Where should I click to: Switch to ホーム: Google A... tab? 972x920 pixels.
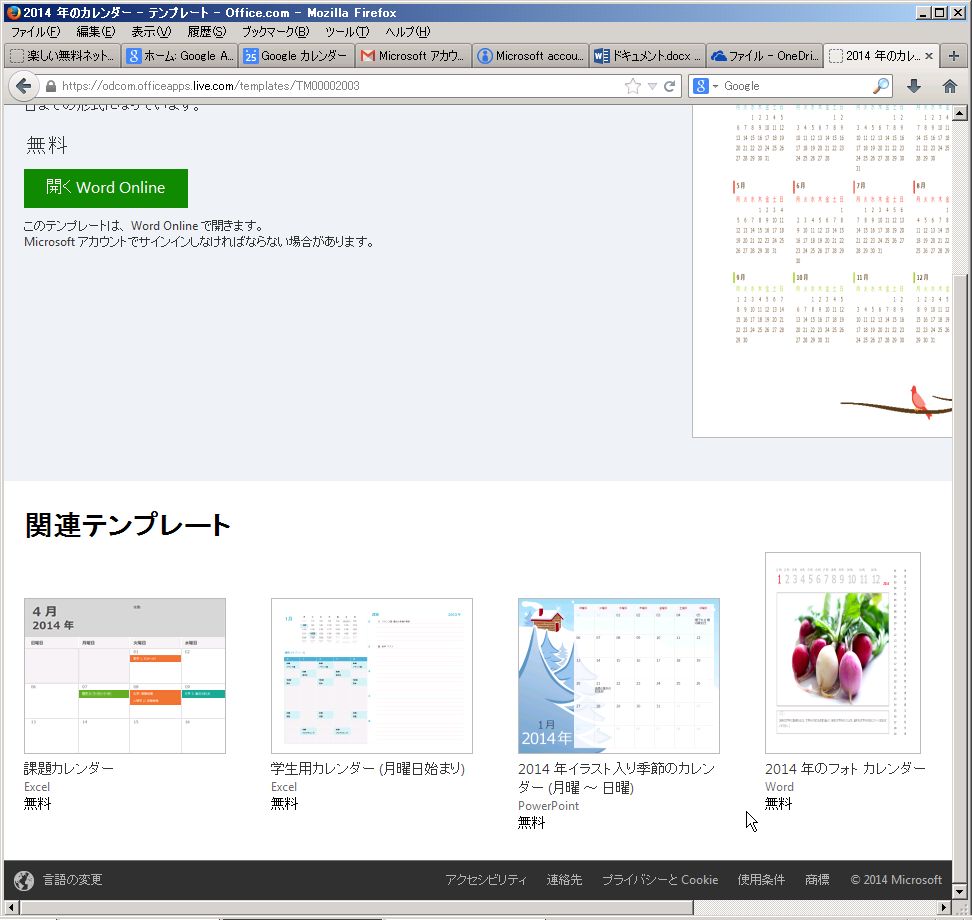tap(180, 56)
